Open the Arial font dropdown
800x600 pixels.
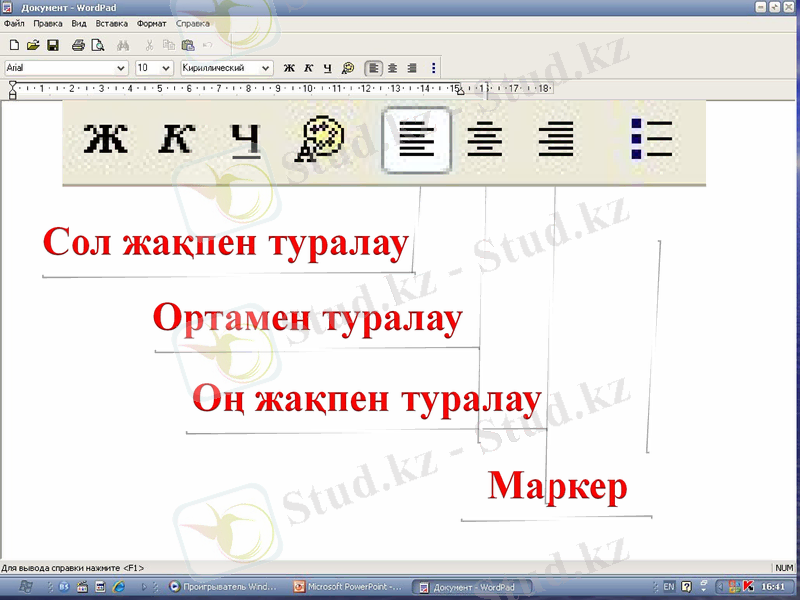[x=122, y=68]
